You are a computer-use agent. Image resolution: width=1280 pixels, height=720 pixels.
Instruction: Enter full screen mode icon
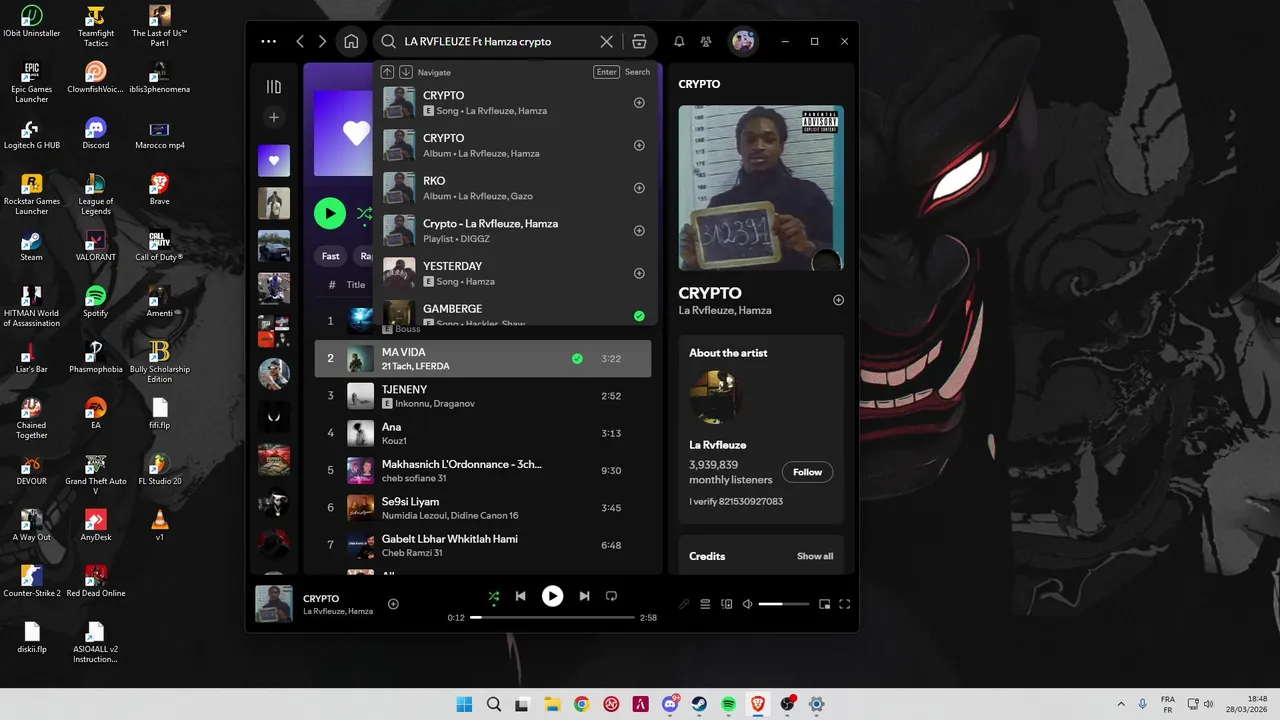point(844,604)
